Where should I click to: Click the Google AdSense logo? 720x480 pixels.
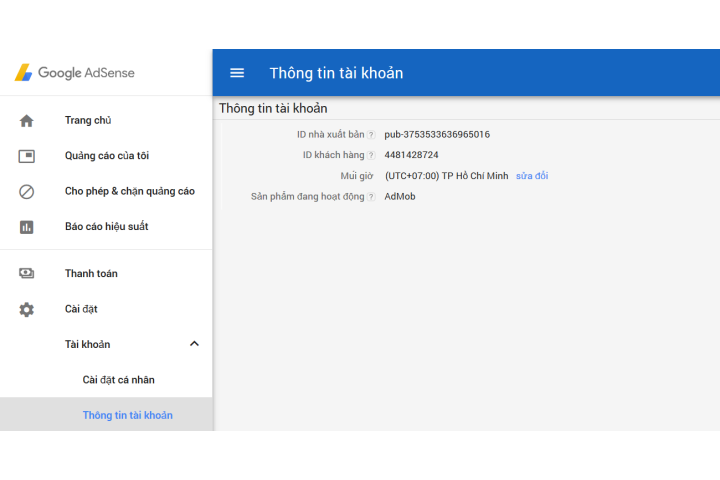pos(74,73)
